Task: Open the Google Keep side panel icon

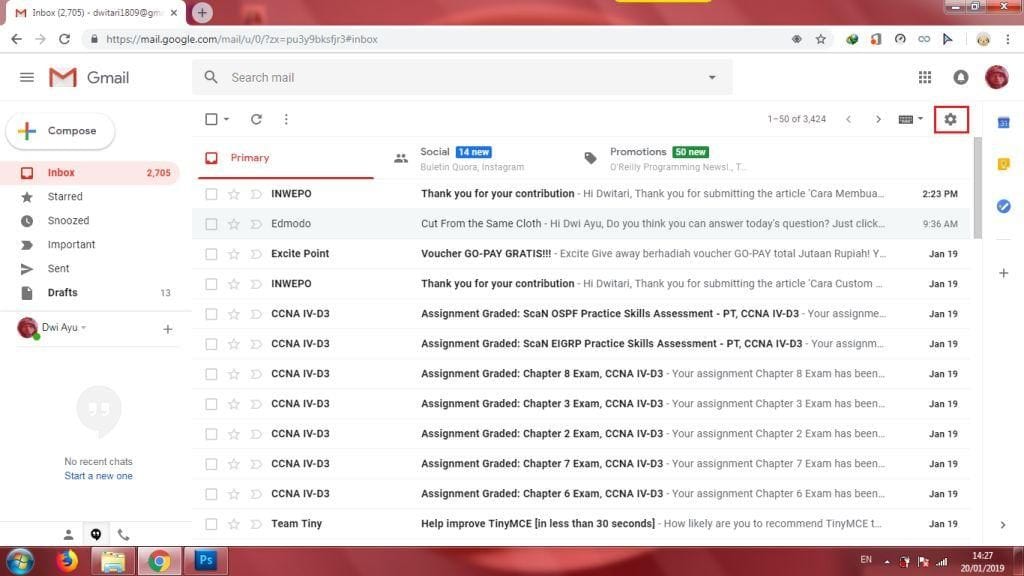Action: (1004, 164)
